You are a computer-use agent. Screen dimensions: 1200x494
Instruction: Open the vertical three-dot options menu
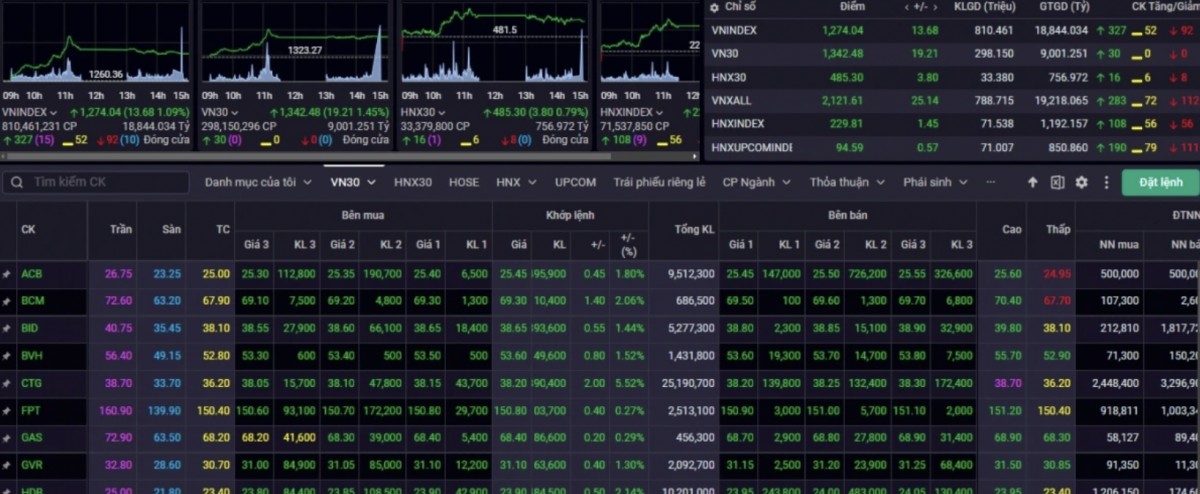tap(1106, 183)
